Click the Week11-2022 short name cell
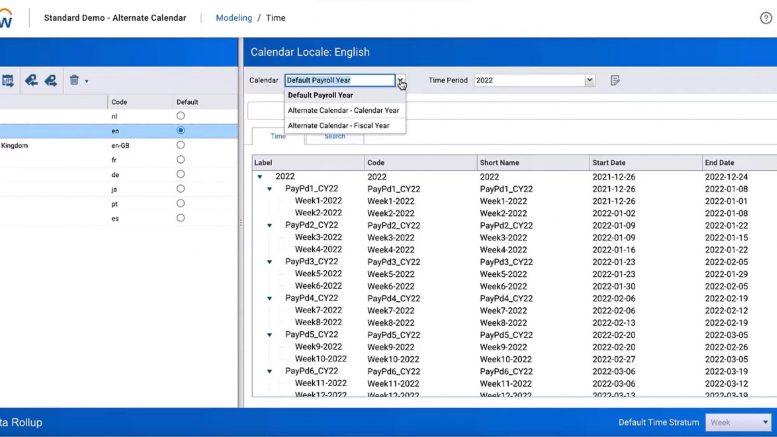Image resolution: width=777 pixels, height=437 pixels. pyautogui.click(x=505, y=383)
